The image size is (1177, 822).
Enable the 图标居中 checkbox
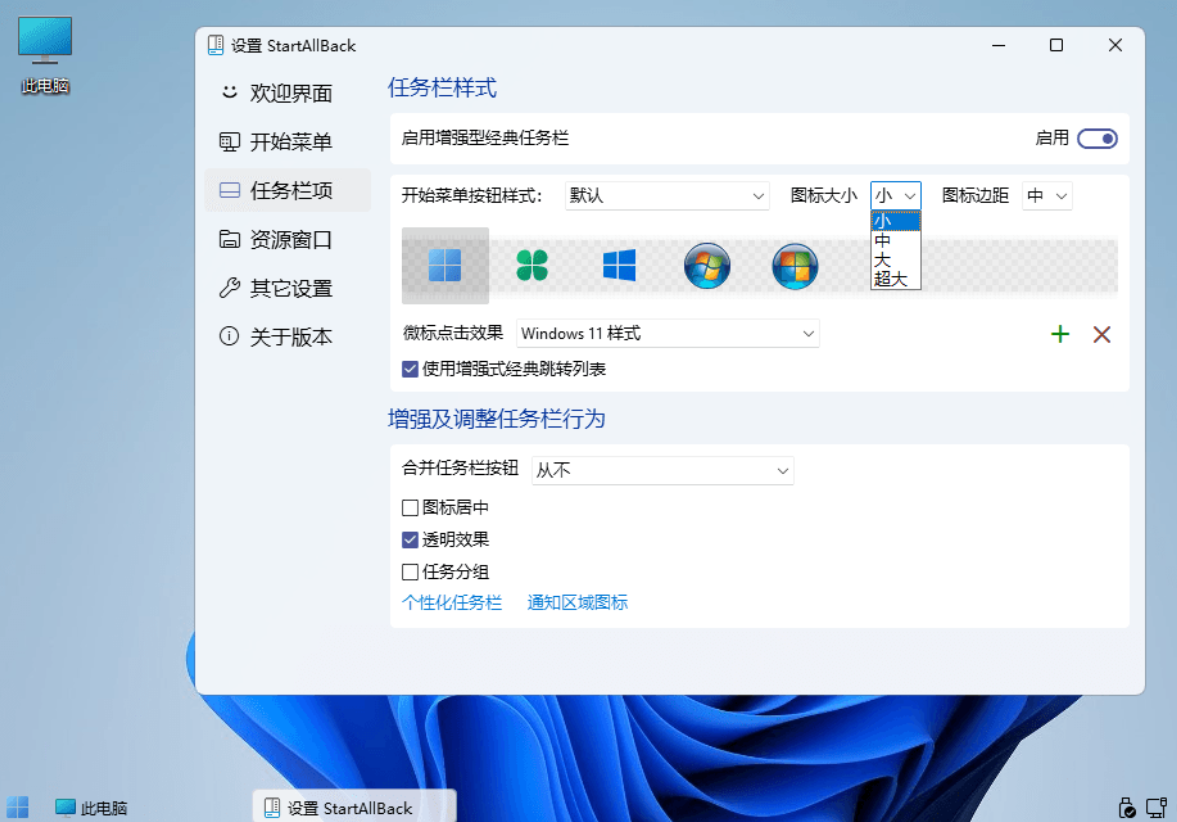tap(409, 507)
